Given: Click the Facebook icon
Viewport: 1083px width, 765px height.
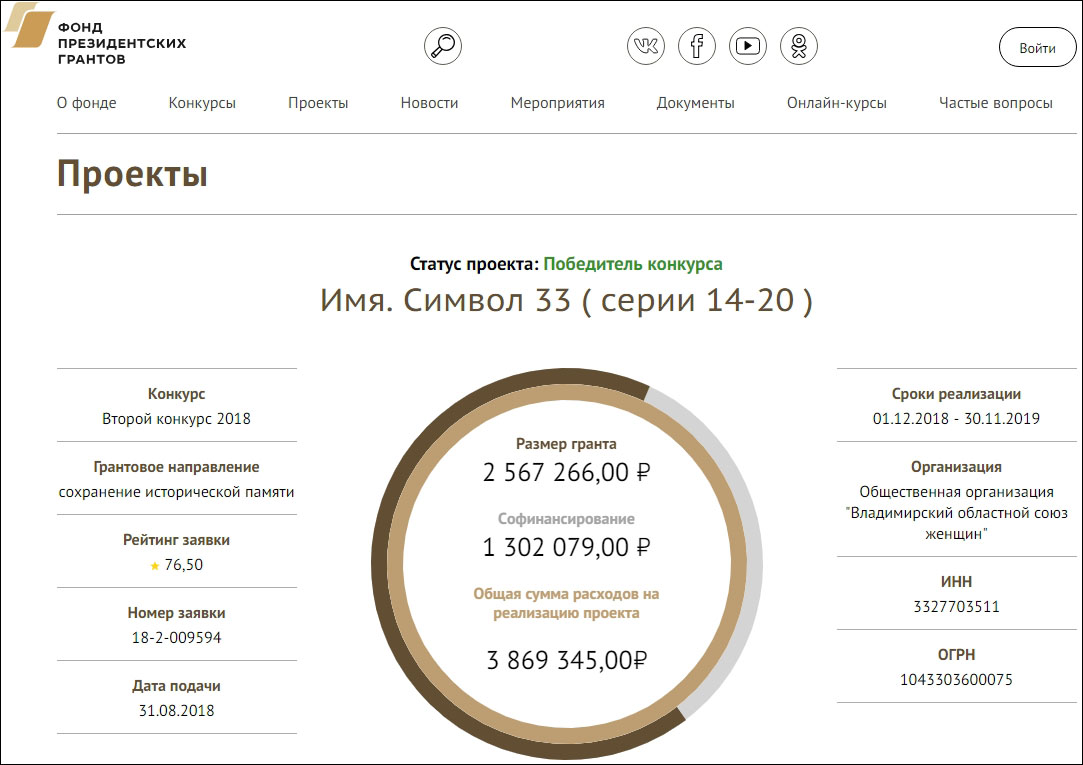Looking at the screenshot, I should 697,45.
